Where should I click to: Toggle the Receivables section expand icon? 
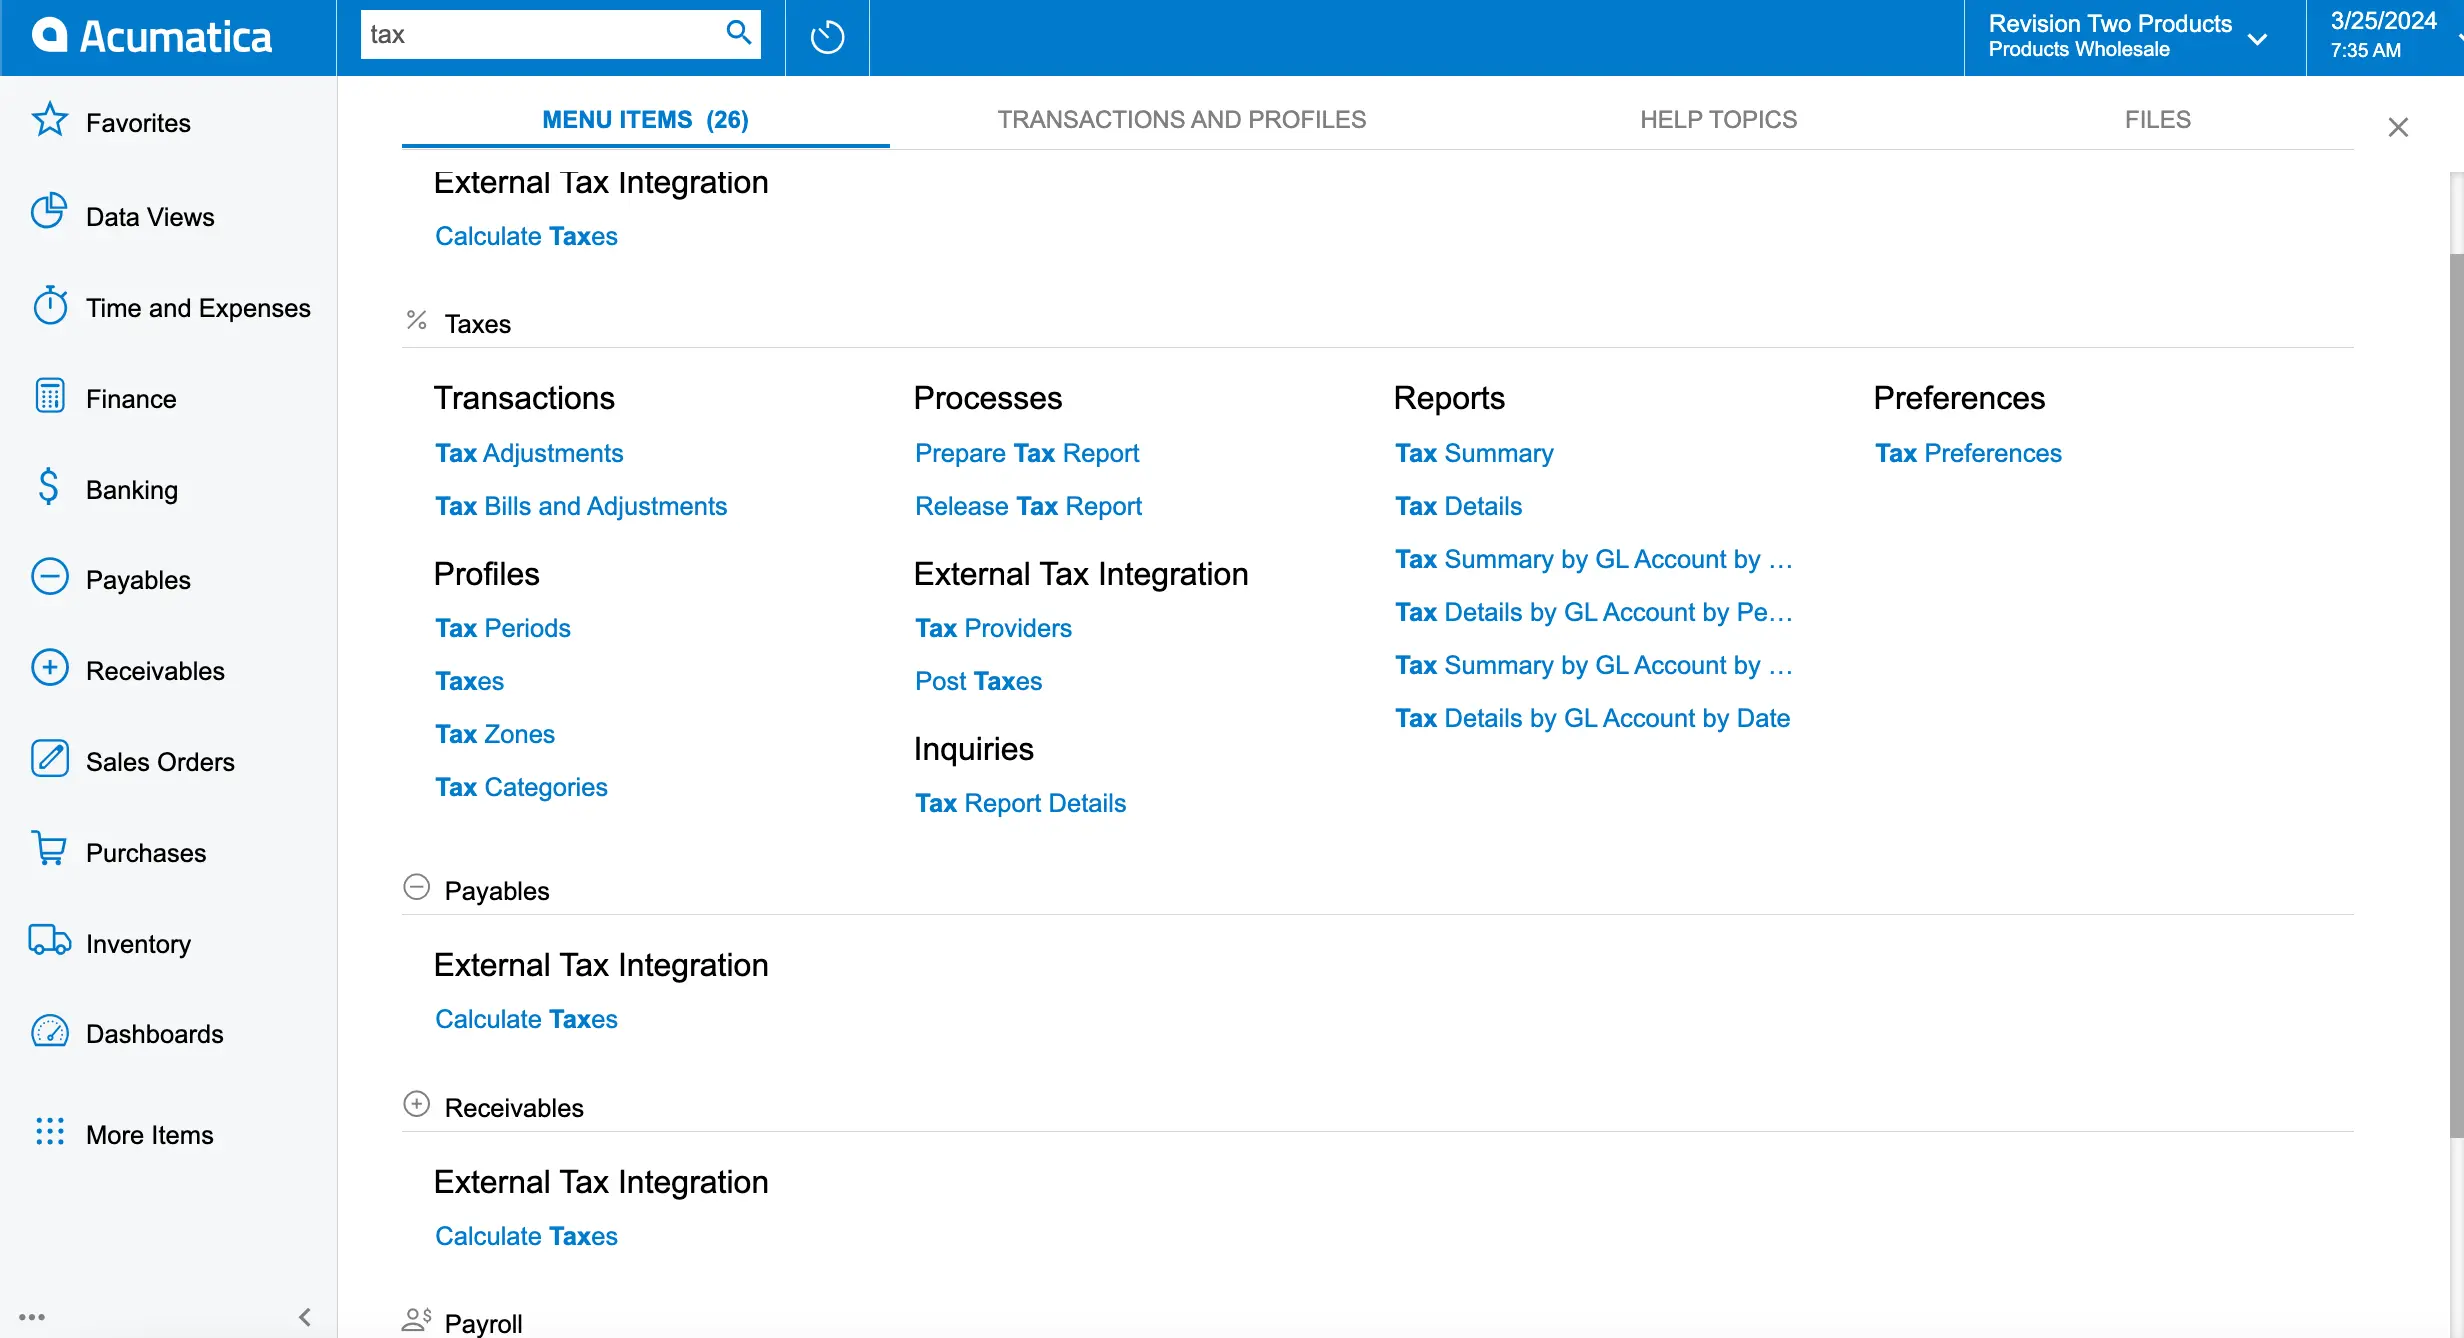(415, 1106)
